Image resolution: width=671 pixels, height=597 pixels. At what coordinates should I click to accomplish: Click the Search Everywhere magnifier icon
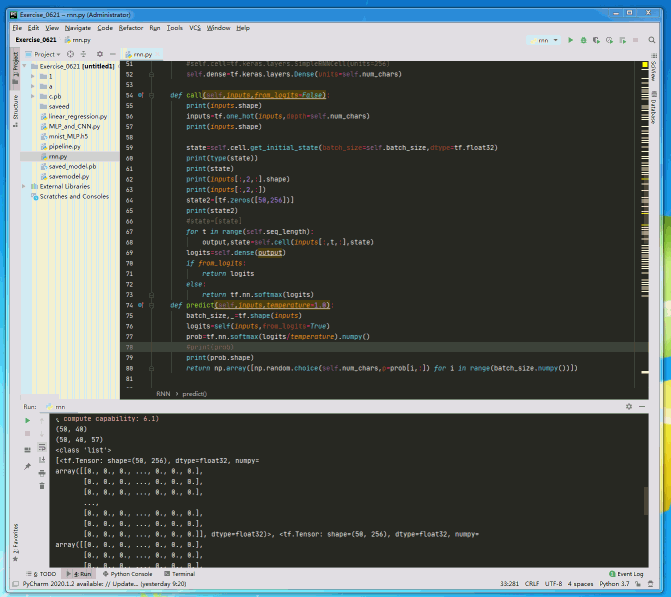651,40
